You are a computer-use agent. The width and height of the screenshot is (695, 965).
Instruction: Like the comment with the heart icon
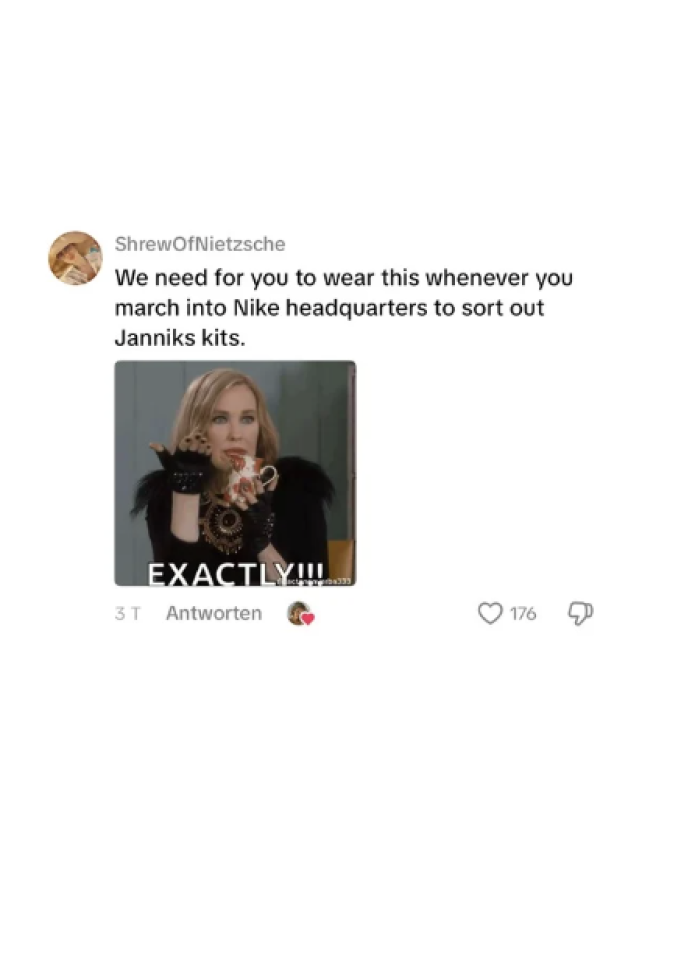490,613
